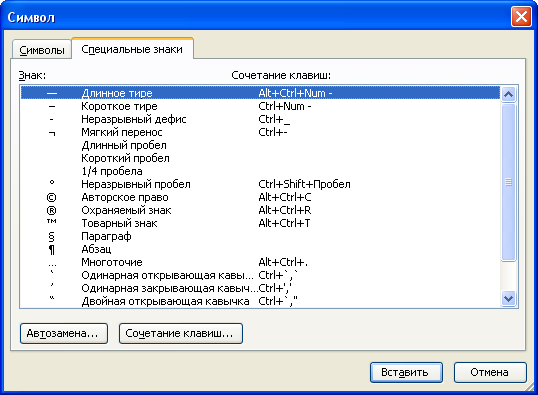Pick Двойная открывающая кавычка entry
The height and width of the screenshot is (395, 538).
[260, 302]
